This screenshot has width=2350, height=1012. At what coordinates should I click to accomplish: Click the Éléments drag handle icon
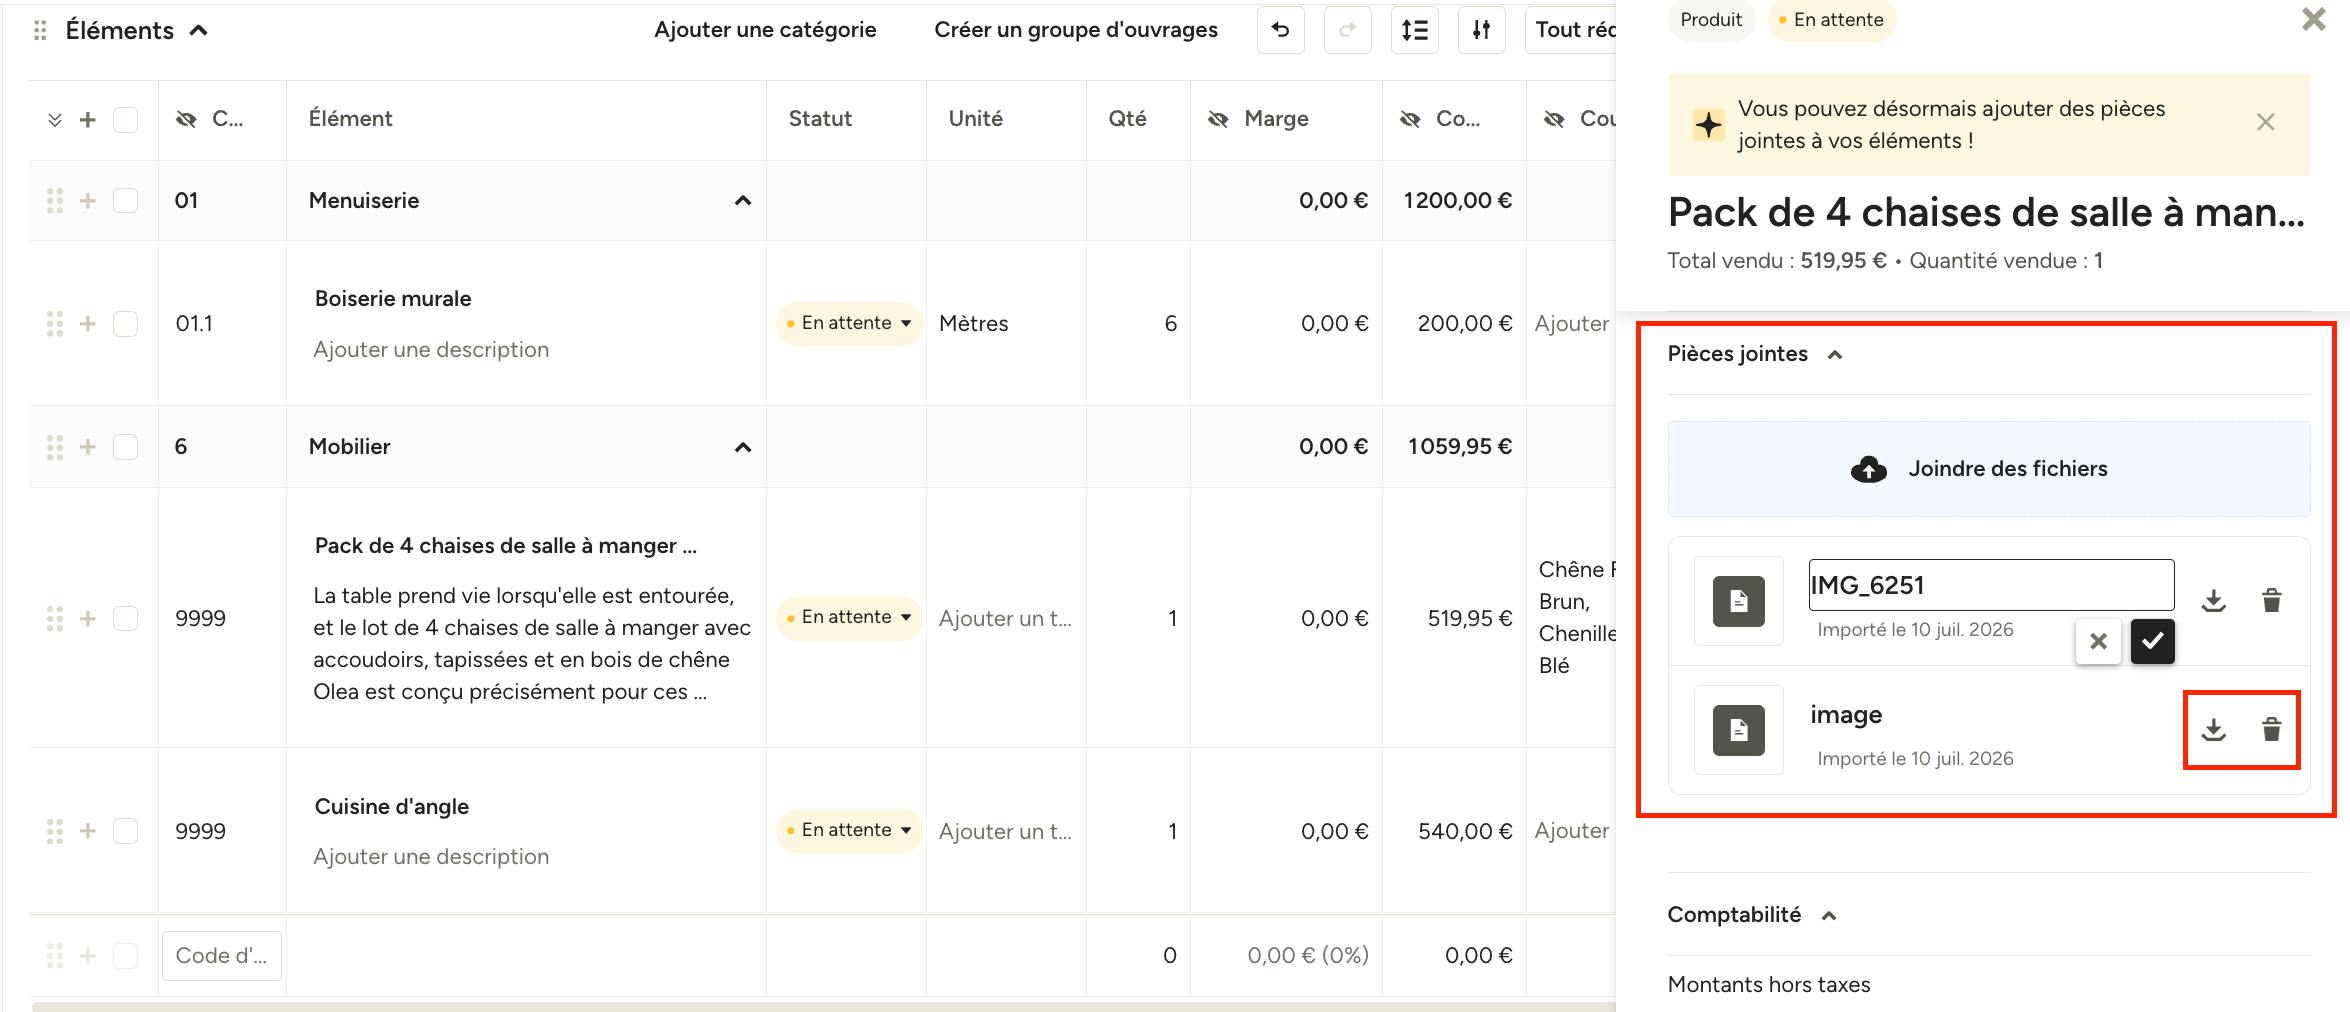(x=40, y=31)
